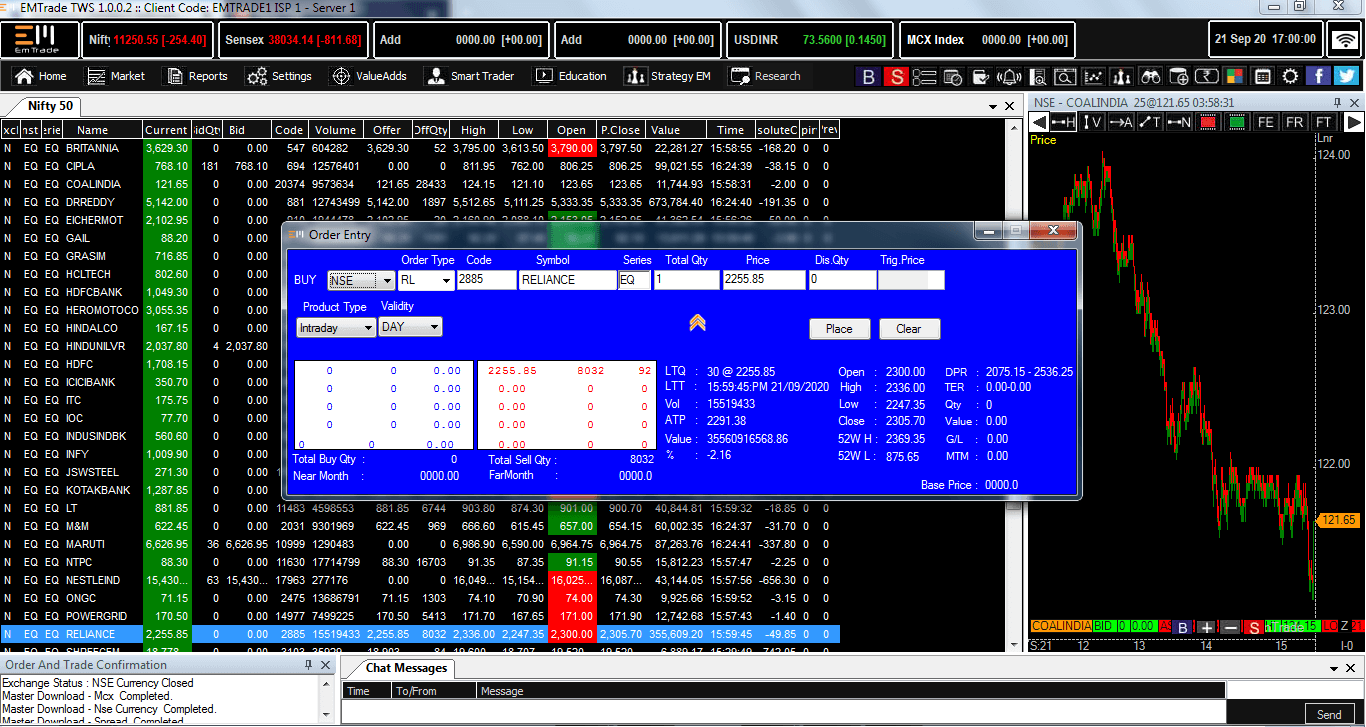The width and height of the screenshot is (1366, 727).
Task: Click the Price input field
Action: 763,280
